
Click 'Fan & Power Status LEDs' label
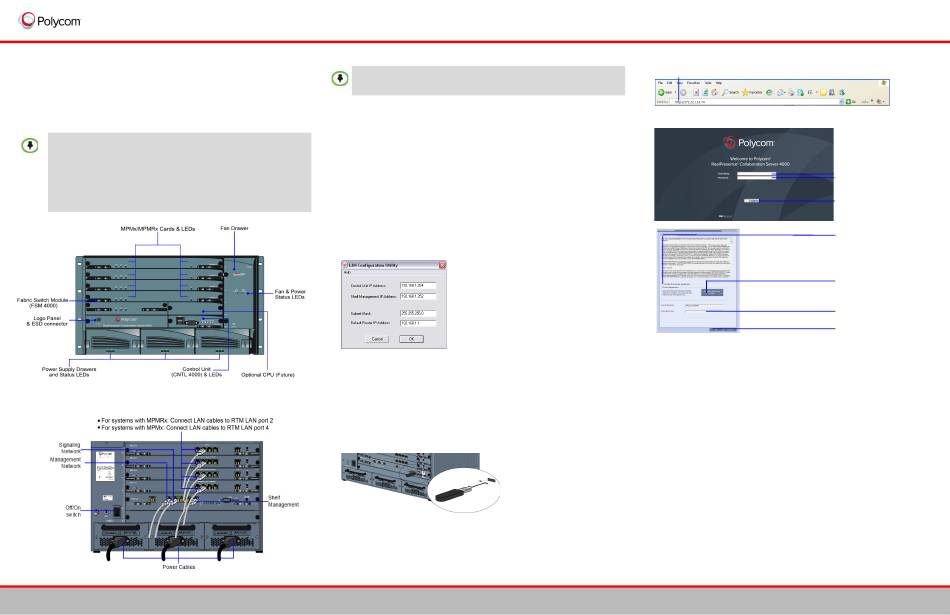click(290, 294)
